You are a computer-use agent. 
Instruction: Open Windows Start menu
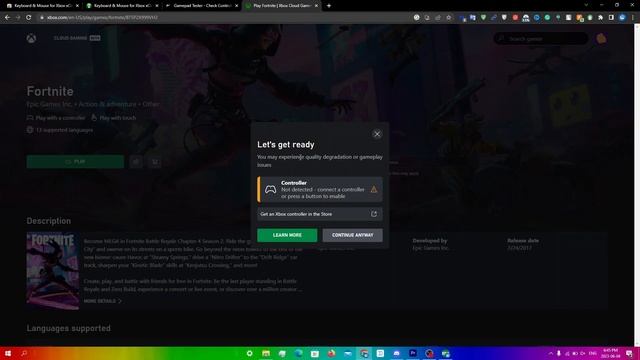click(x=8, y=353)
